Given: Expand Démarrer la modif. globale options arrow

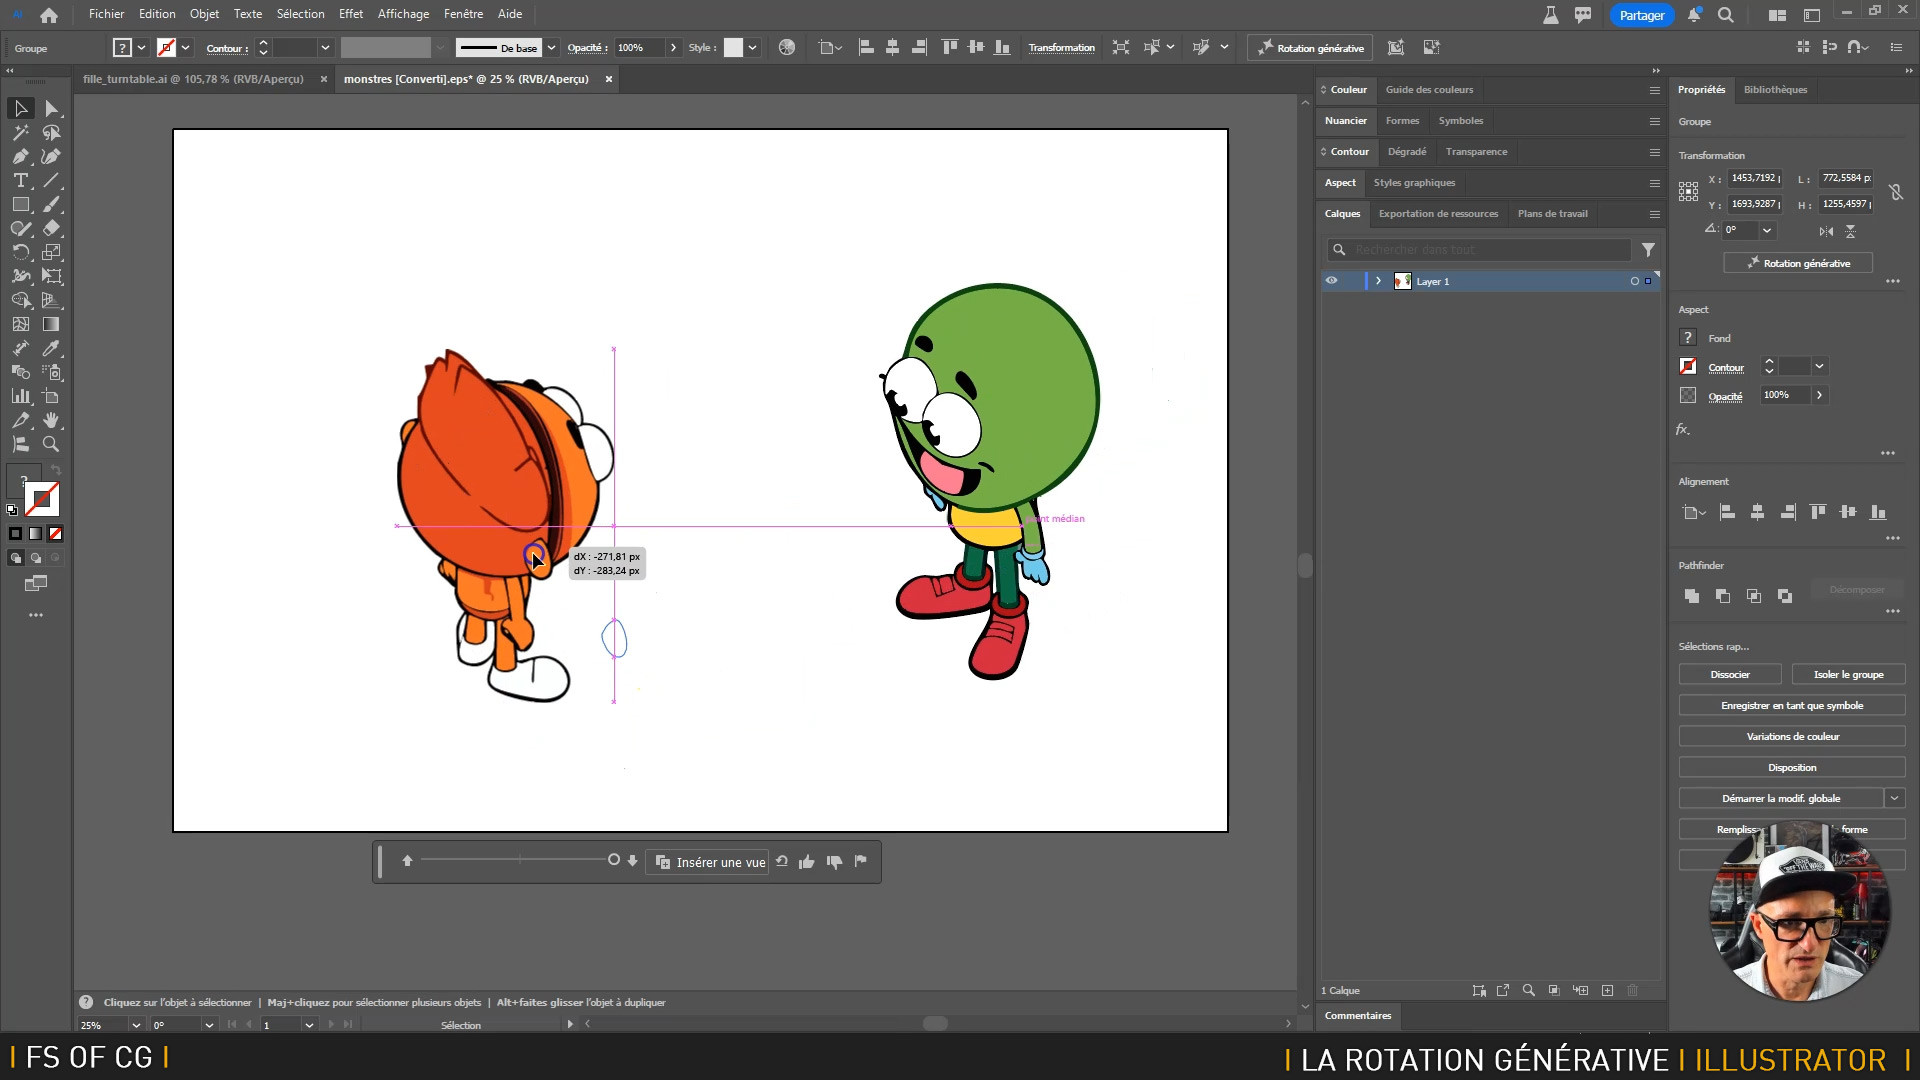Looking at the screenshot, I should pyautogui.click(x=1894, y=798).
